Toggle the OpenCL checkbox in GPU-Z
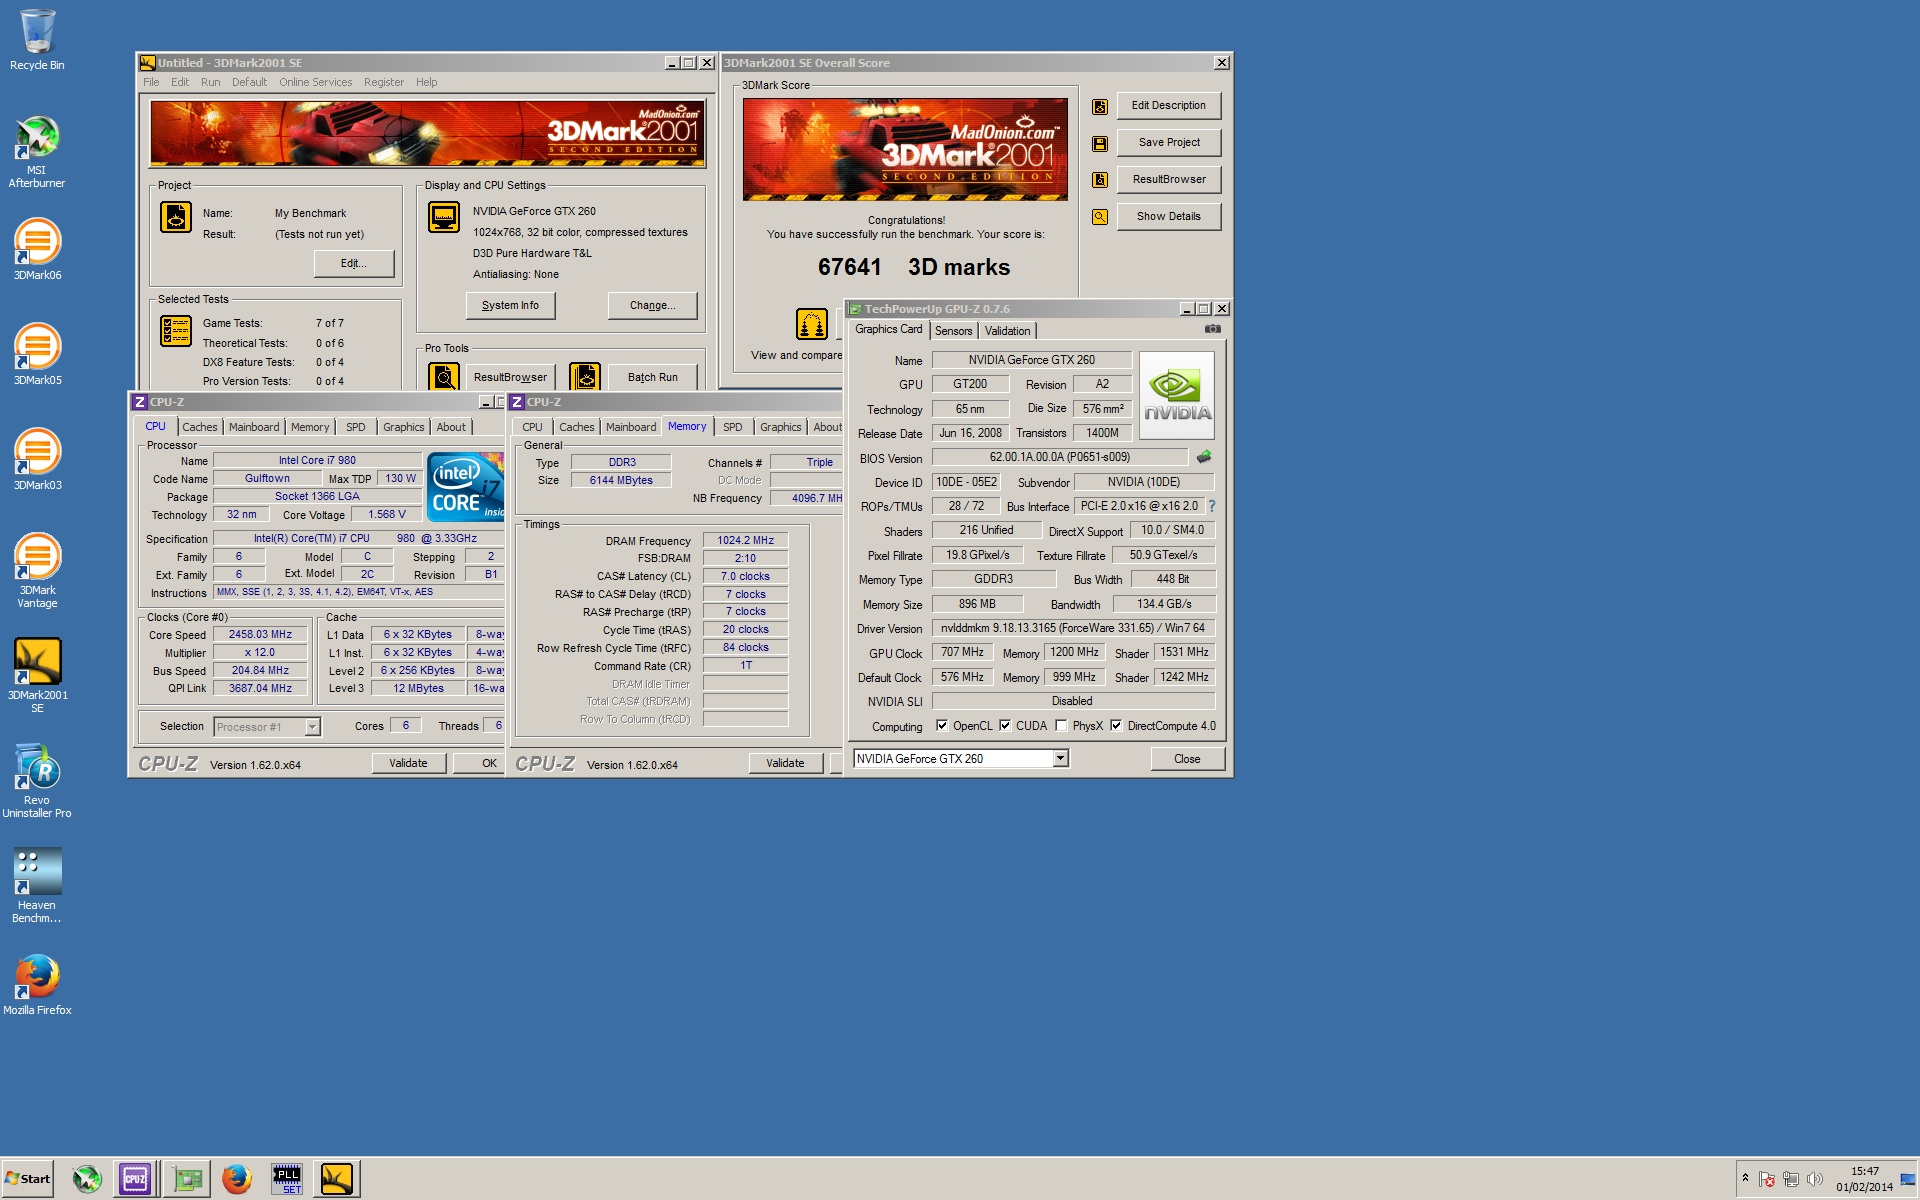This screenshot has height=1200, width=1920. pyautogui.click(x=941, y=726)
